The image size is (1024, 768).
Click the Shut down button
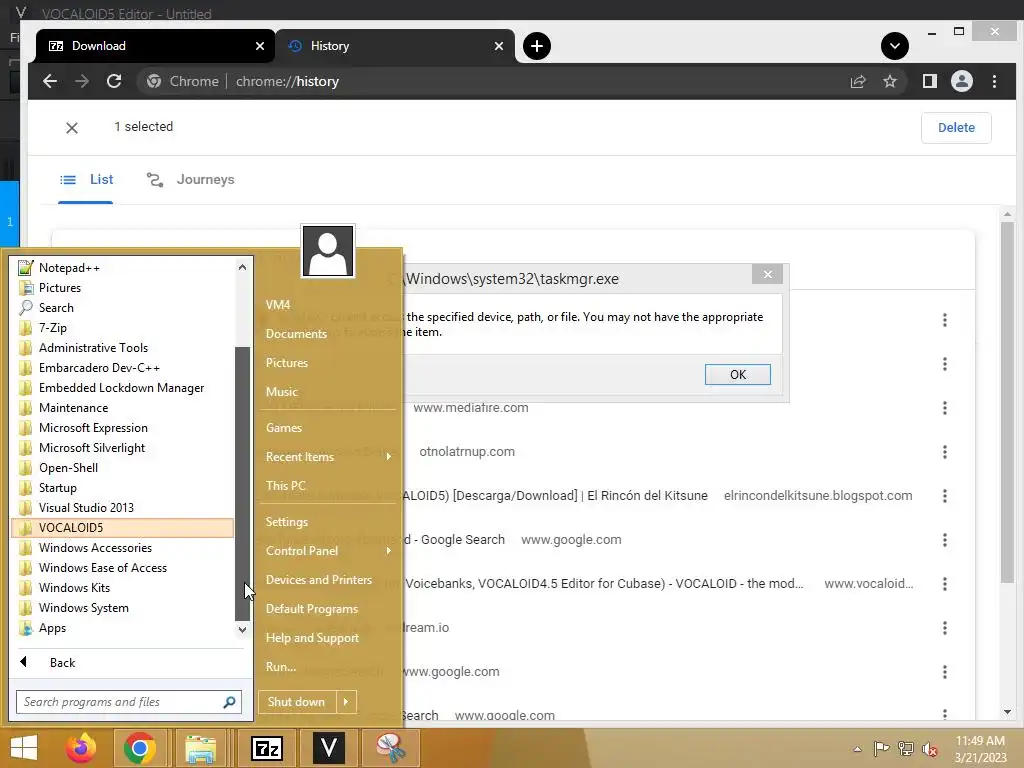(296, 702)
